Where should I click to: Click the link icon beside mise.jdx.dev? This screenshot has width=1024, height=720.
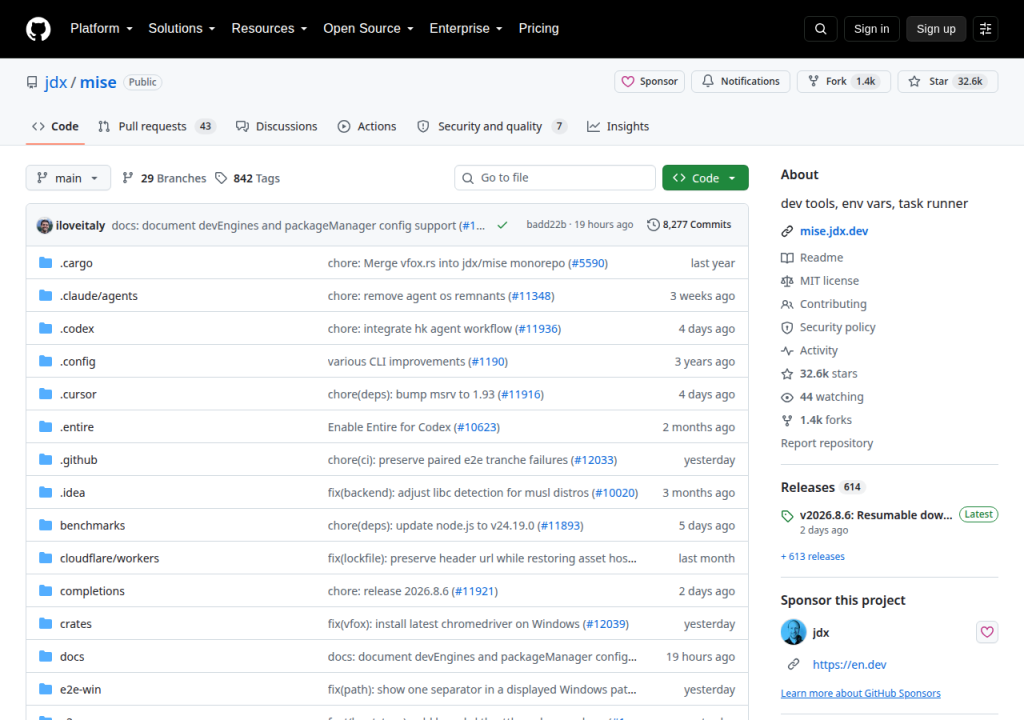pyautogui.click(x=787, y=231)
